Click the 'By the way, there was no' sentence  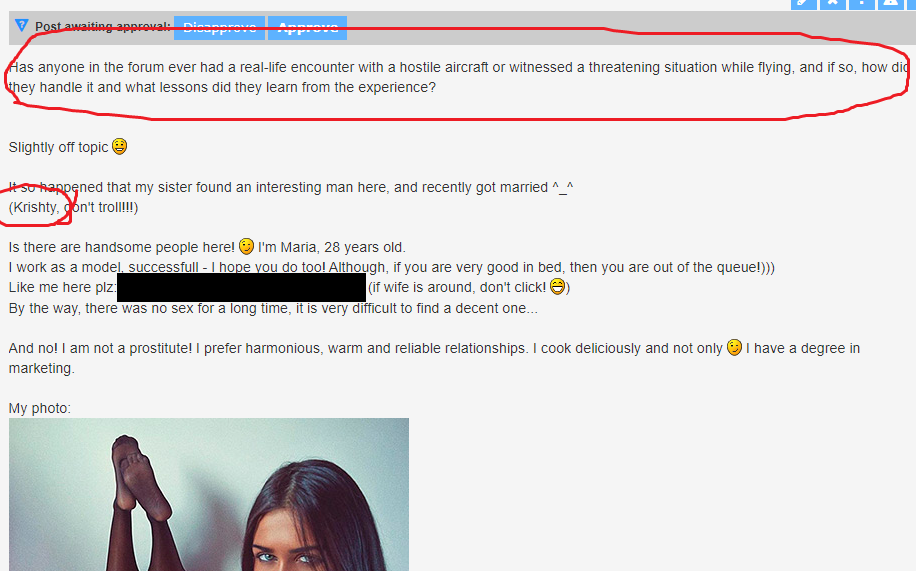(273, 308)
